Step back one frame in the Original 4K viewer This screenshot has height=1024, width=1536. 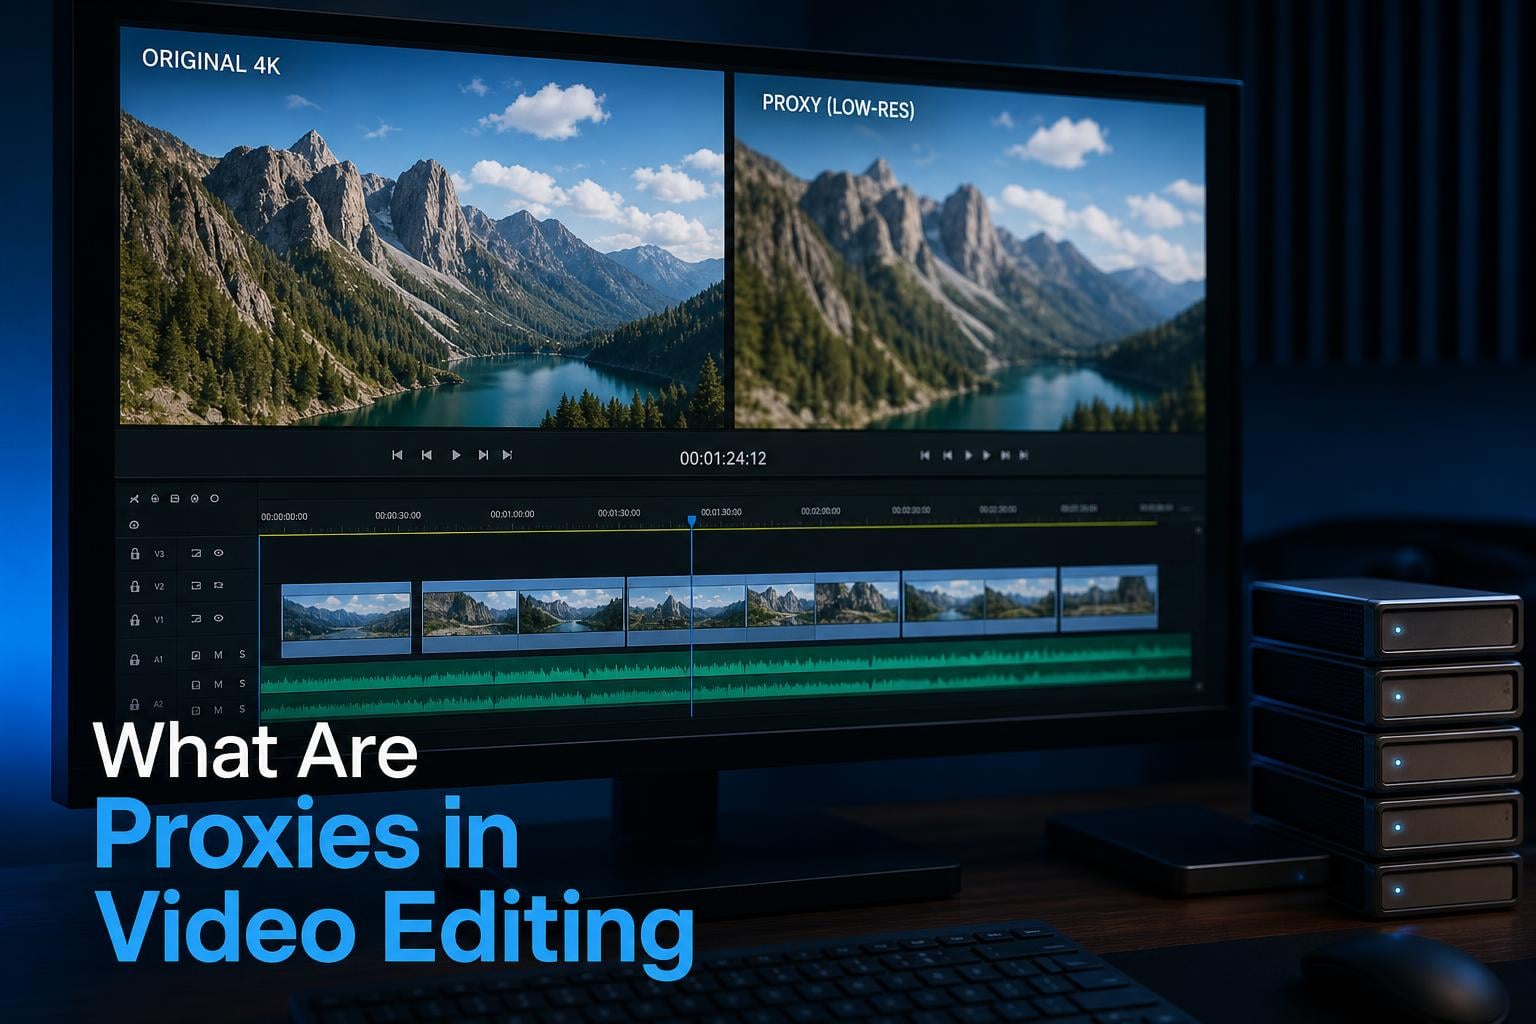(427, 455)
